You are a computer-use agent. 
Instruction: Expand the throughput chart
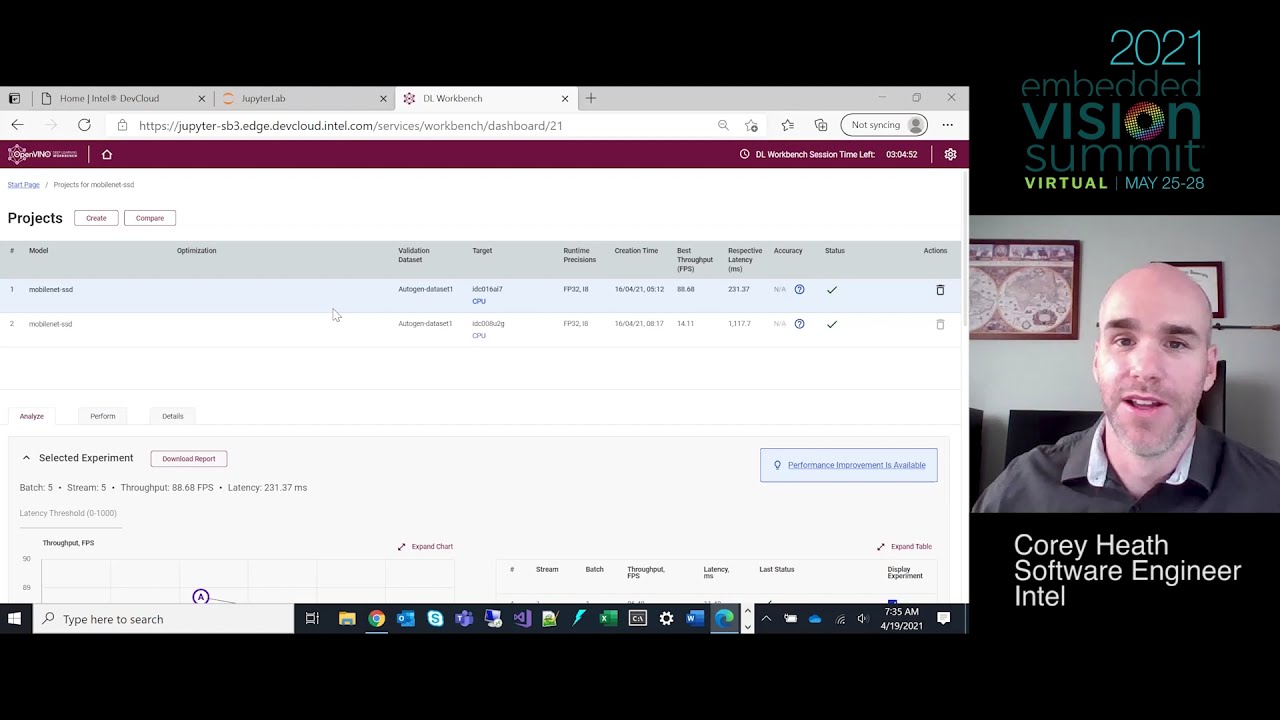[425, 547]
